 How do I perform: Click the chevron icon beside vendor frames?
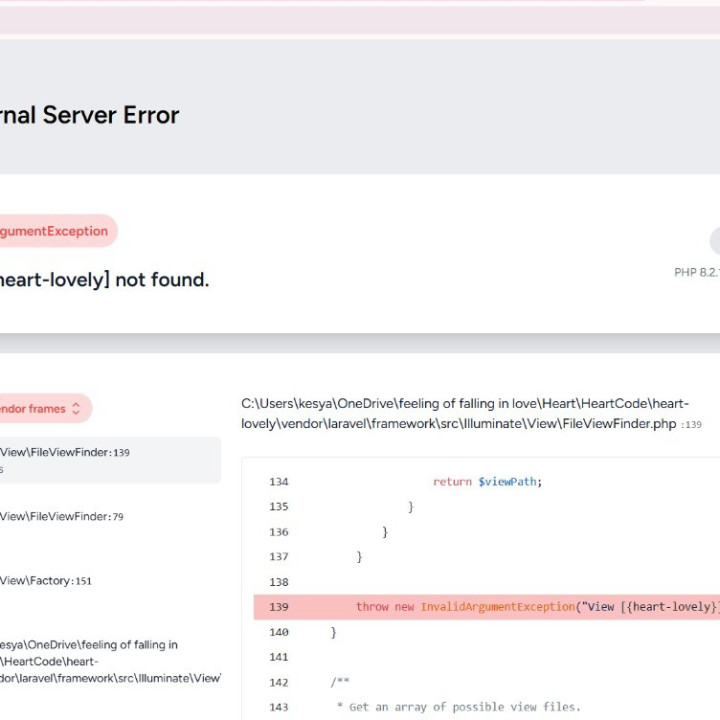(x=76, y=409)
